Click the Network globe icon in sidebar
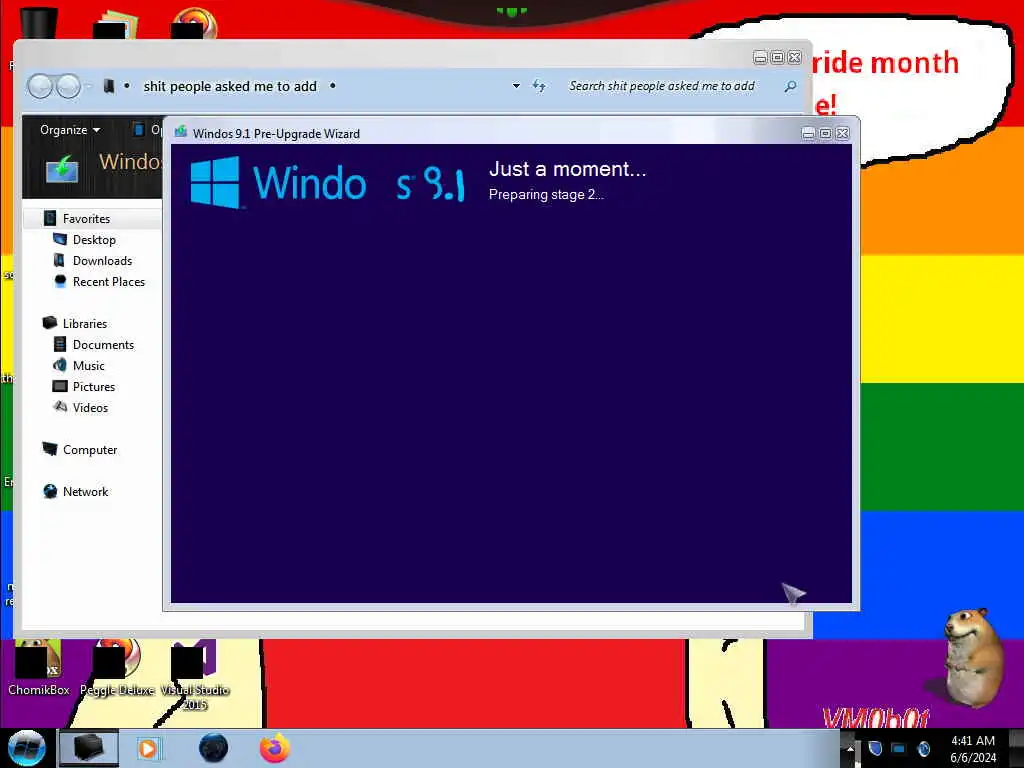This screenshot has width=1024, height=768. point(50,491)
